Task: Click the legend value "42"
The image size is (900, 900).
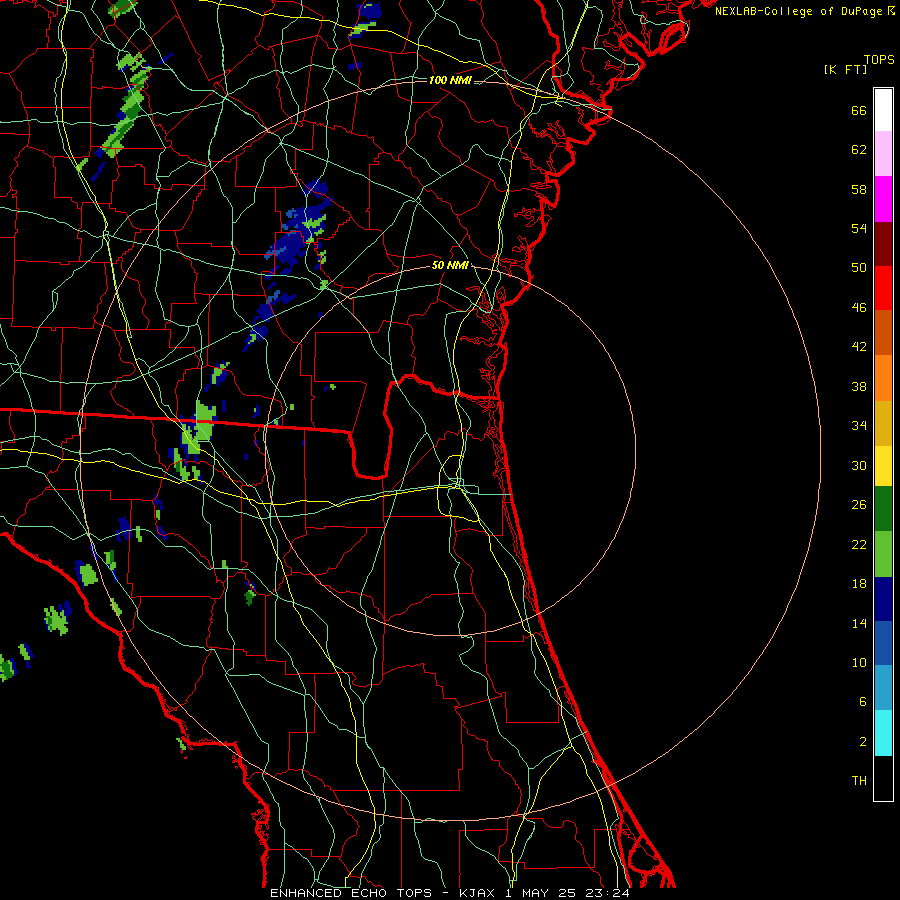Action: 859,347
